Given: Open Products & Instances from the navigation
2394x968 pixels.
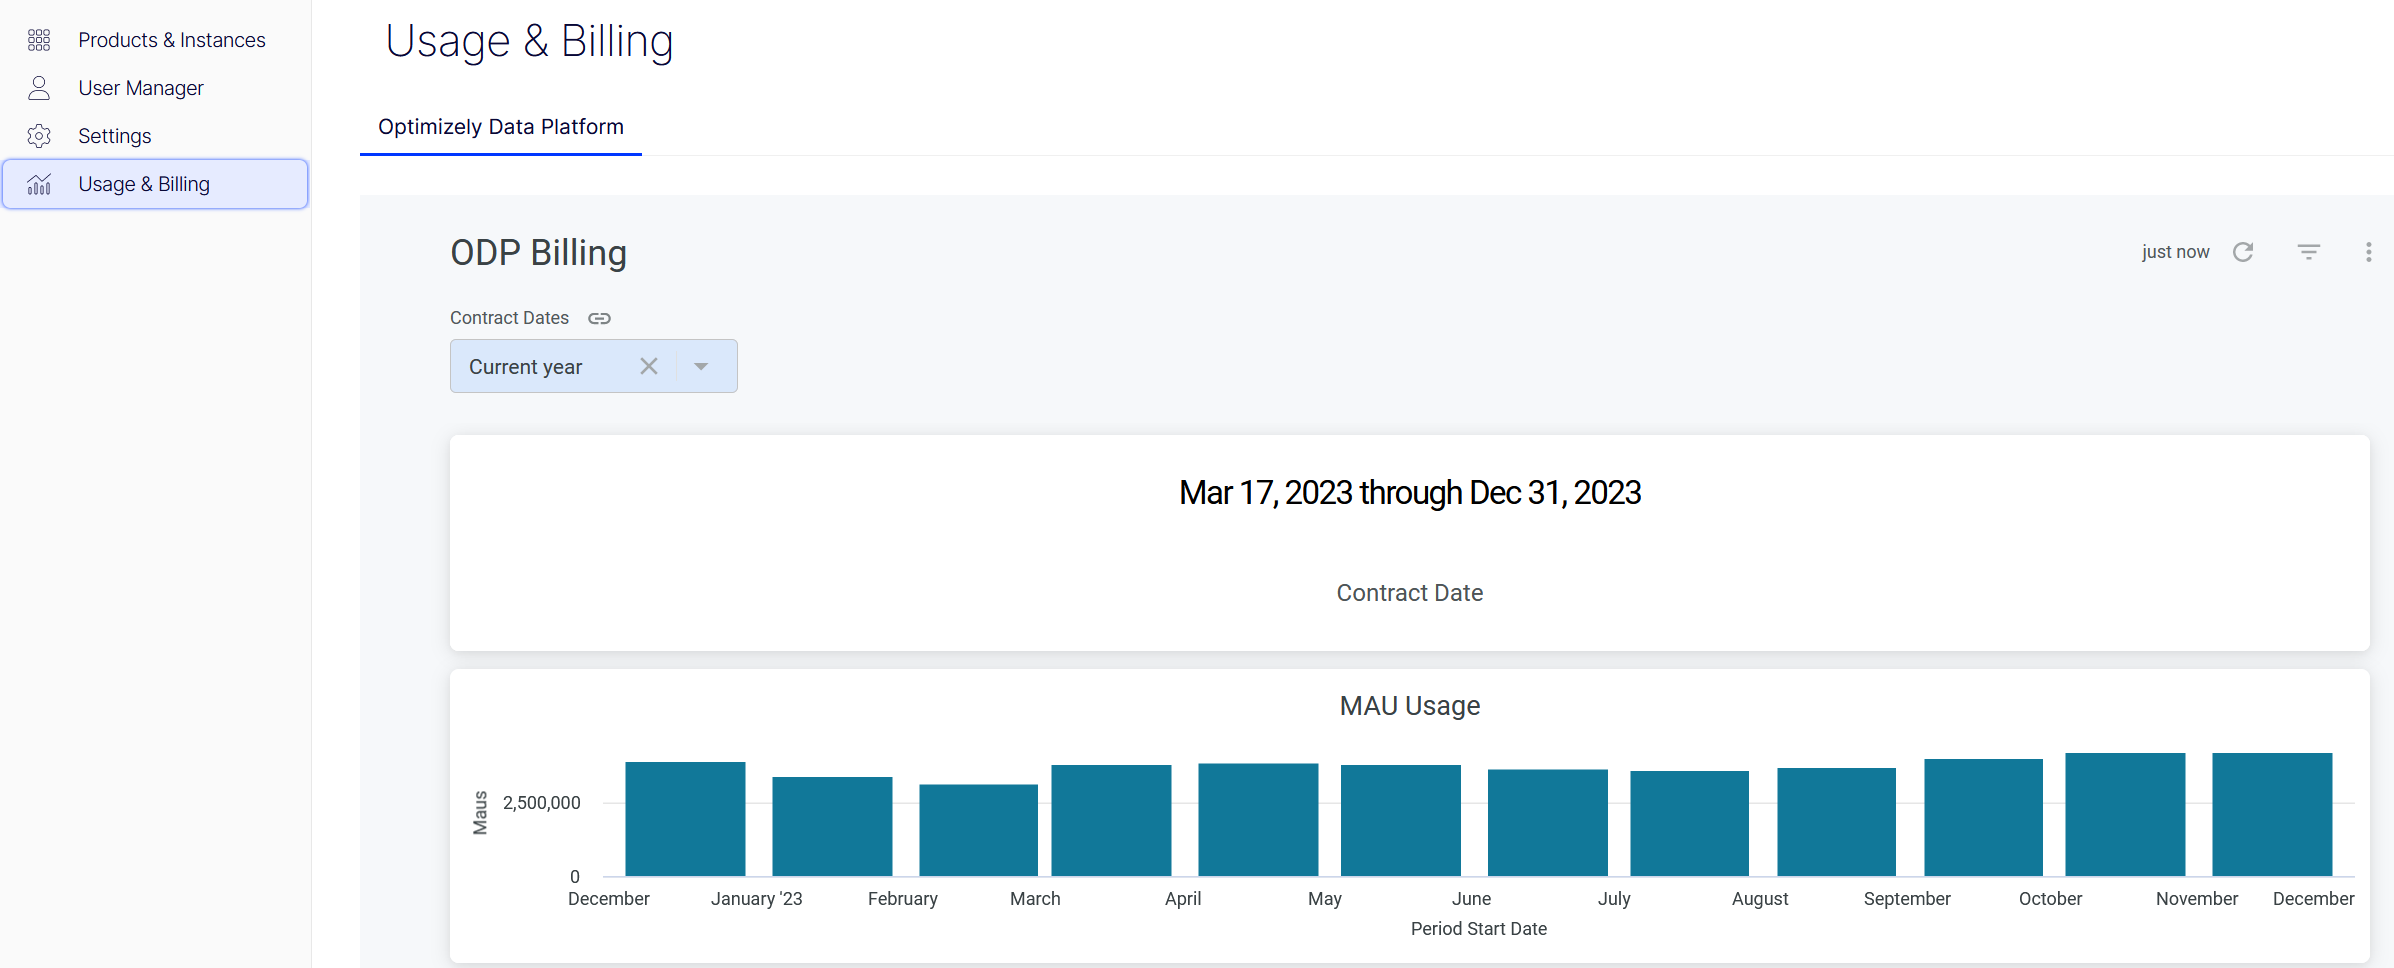Looking at the screenshot, I should coord(171,39).
